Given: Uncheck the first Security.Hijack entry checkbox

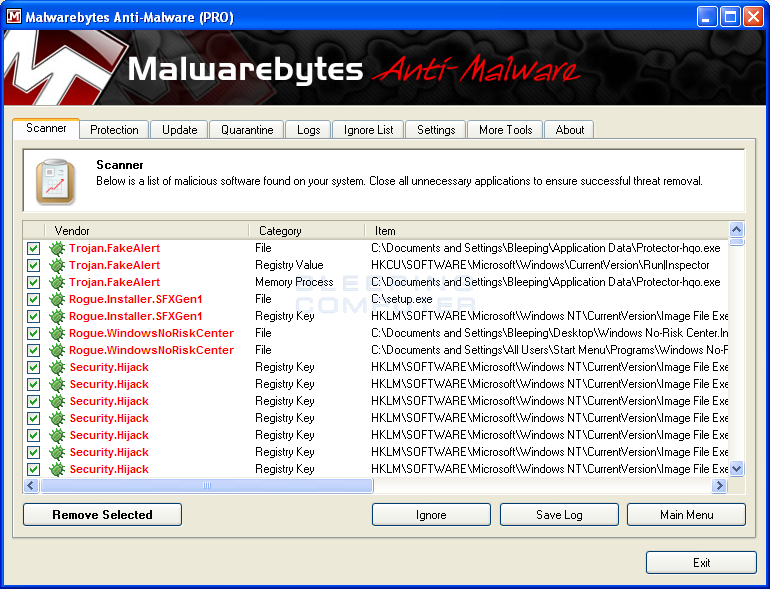Looking at the screenshot, I should 33,367.
